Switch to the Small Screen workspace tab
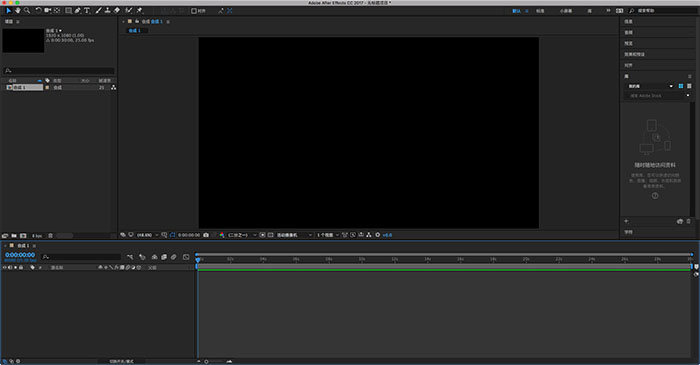 [566, 11]
